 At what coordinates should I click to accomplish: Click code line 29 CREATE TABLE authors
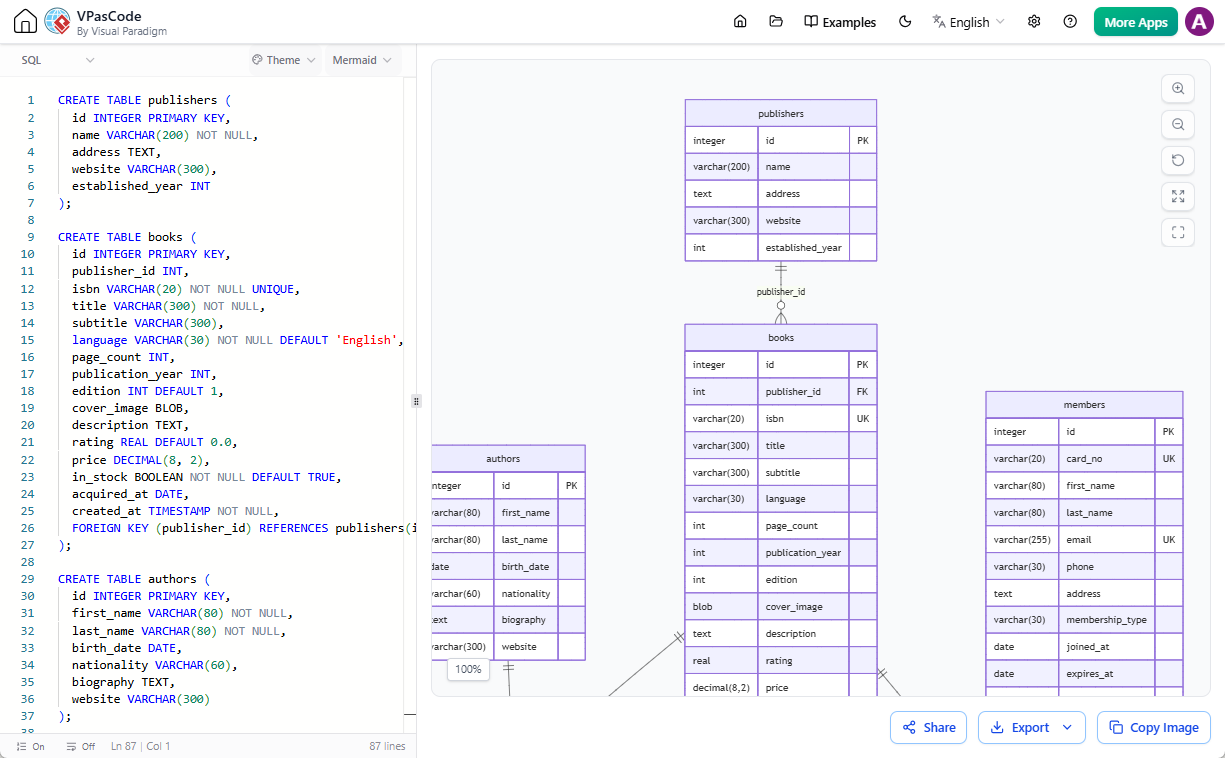click(x=134, y=579)
